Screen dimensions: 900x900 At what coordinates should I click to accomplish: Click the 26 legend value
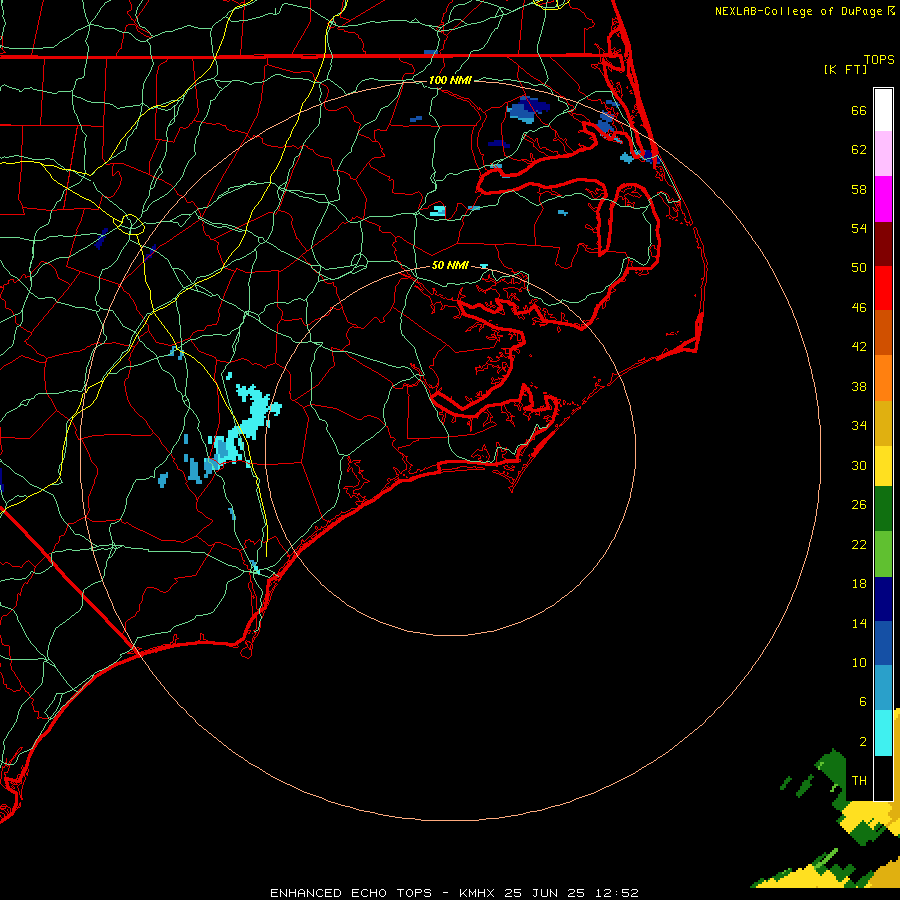pyautogui.click(x=859, y=505)
